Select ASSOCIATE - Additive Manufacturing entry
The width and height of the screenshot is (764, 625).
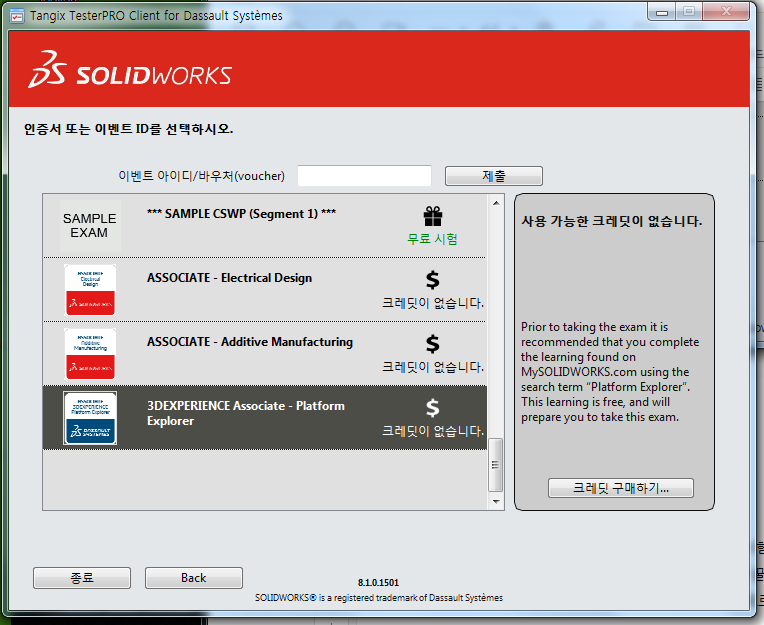265,354
